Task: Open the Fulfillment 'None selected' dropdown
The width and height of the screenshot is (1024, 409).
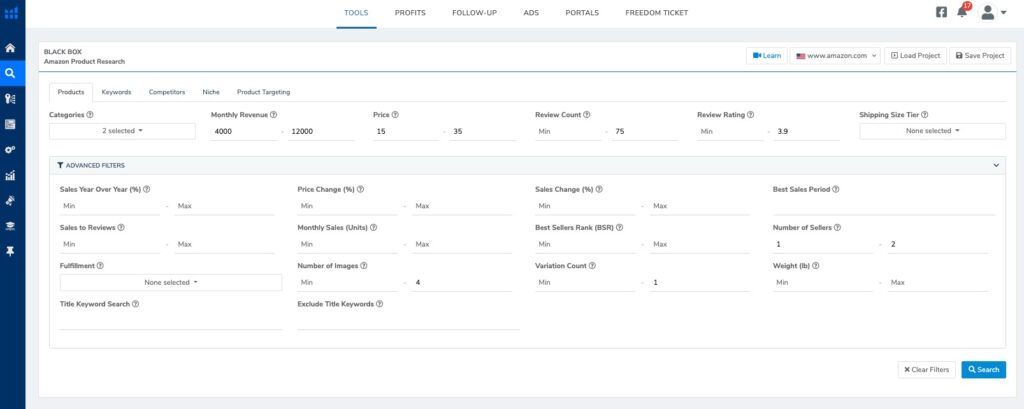Action: click(171, 282)
